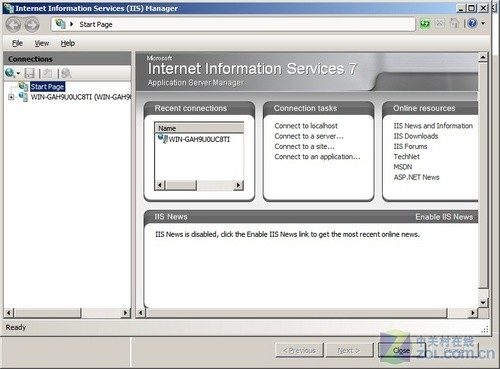Click the Connections panel left scroll arrow
The width and height of the screenshot is (500, 369).
(9, 313)
